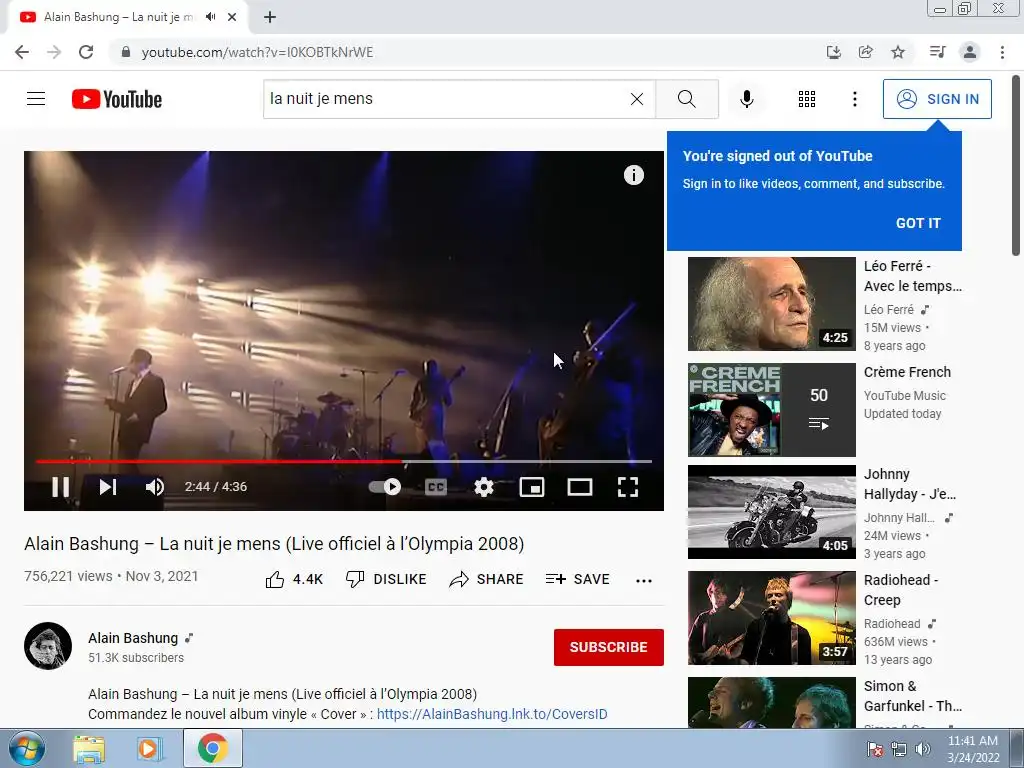Open the Windows Start menu
Image resolution: width=1024 pixels, height=768 pixels.
[25, 748]
